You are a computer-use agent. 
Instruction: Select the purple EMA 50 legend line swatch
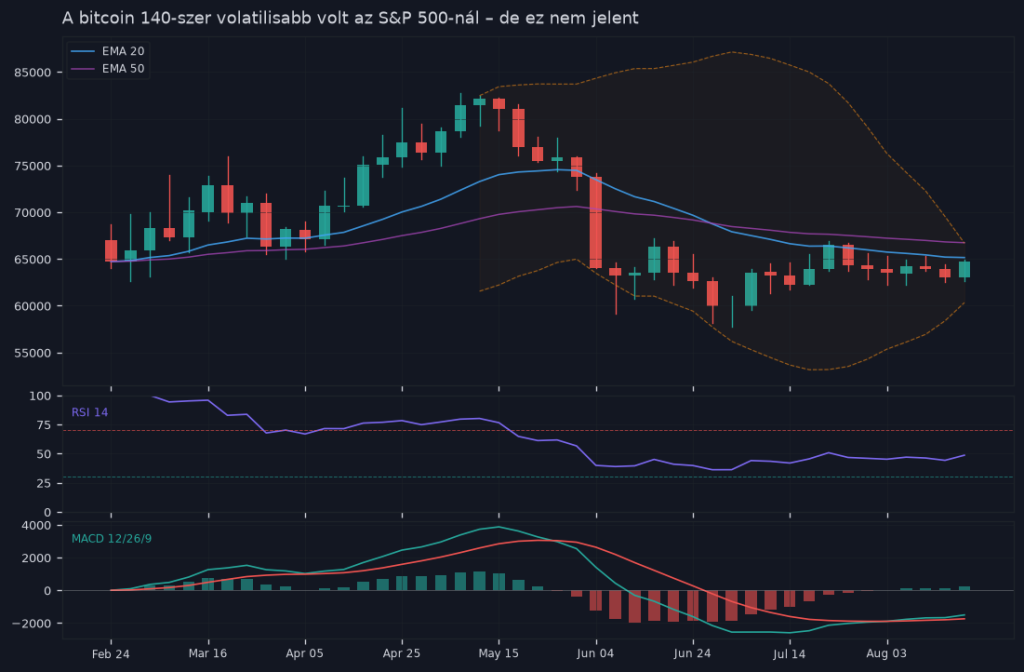pyautogui.click(x=83, y=69)
